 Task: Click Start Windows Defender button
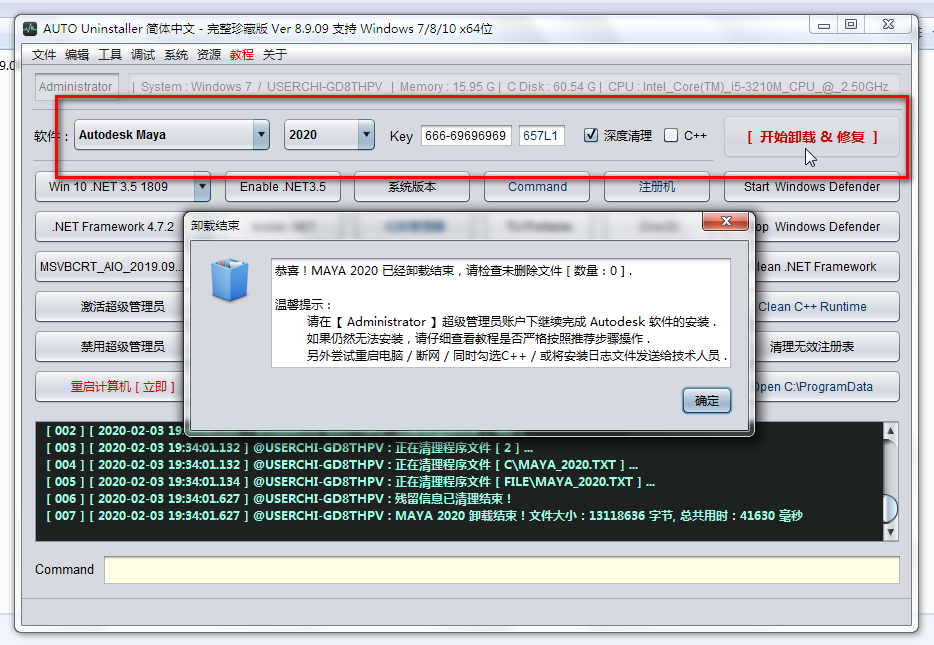812,186
